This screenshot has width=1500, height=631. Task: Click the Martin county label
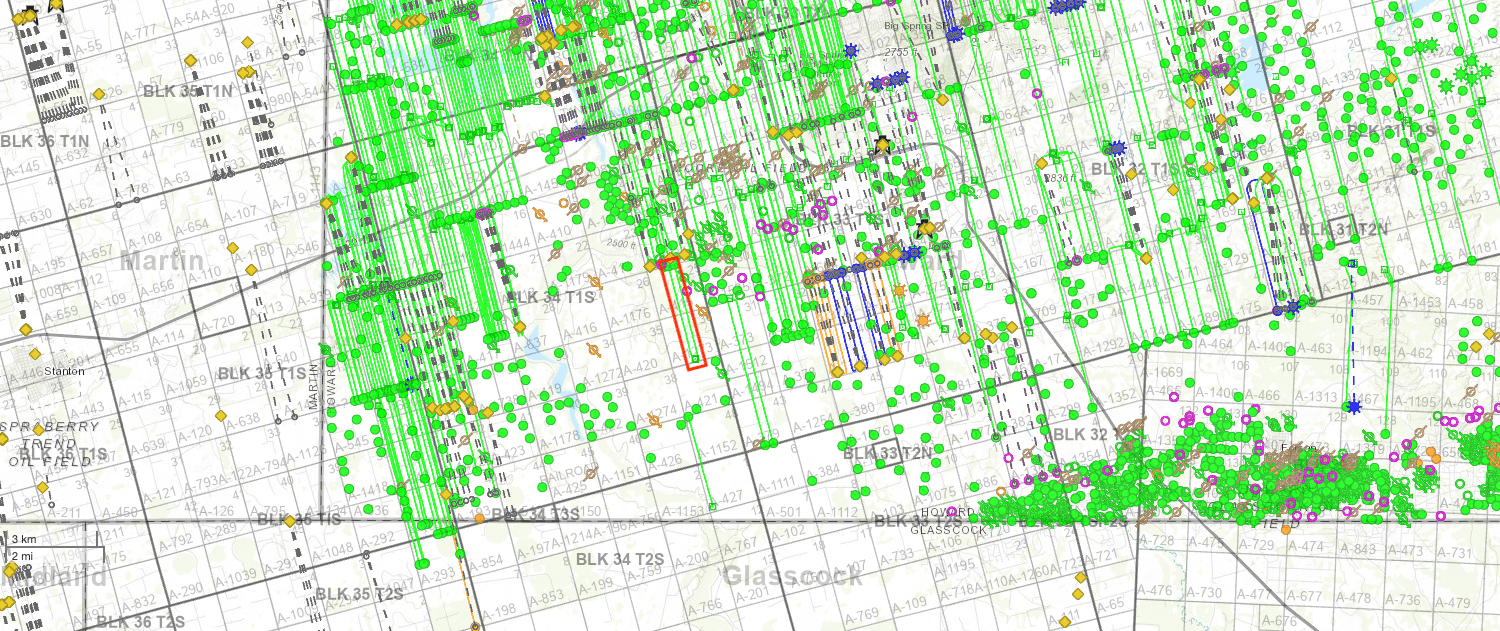pos(162,262)
